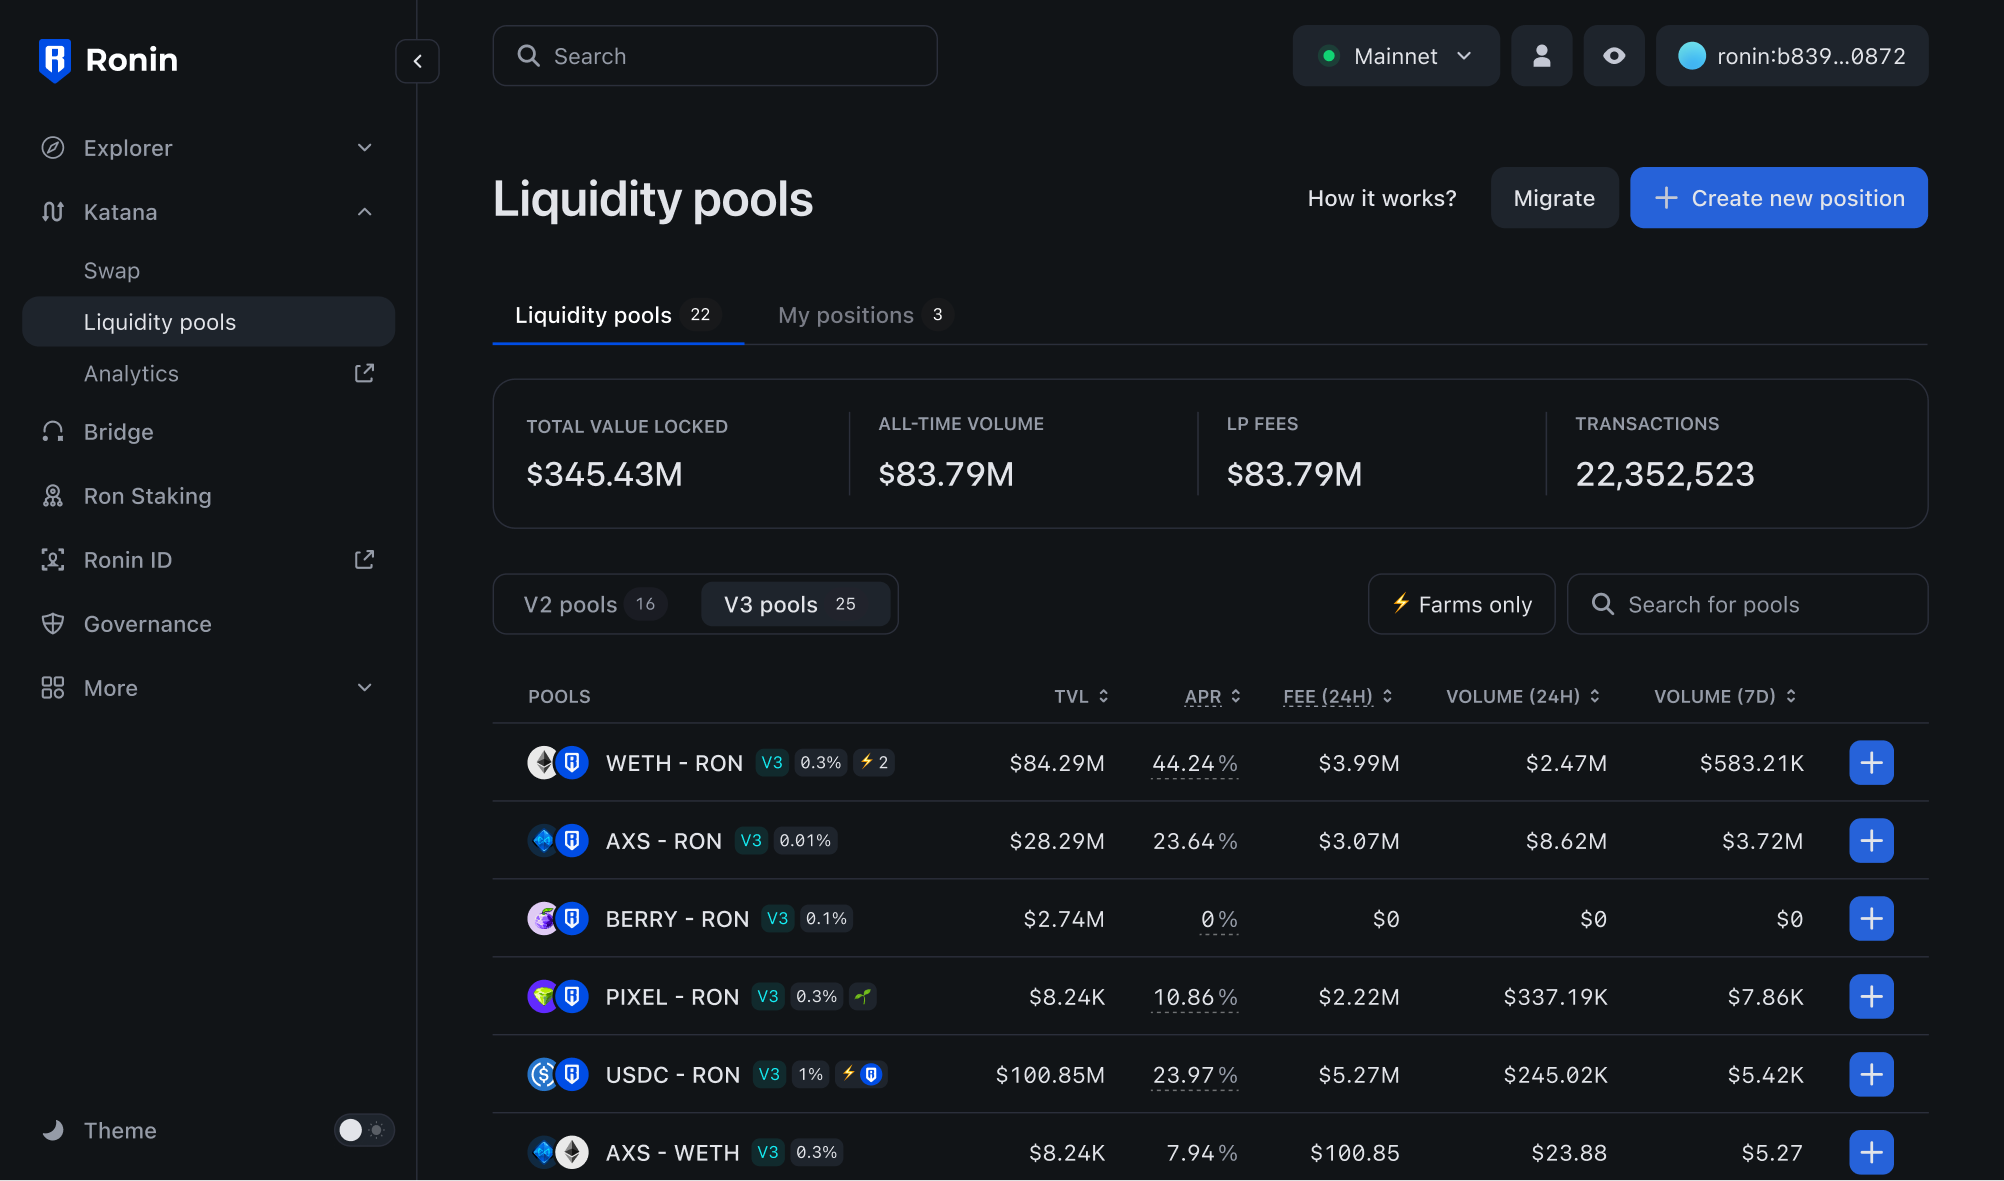Click the Create new position button

coord(1778,198)
